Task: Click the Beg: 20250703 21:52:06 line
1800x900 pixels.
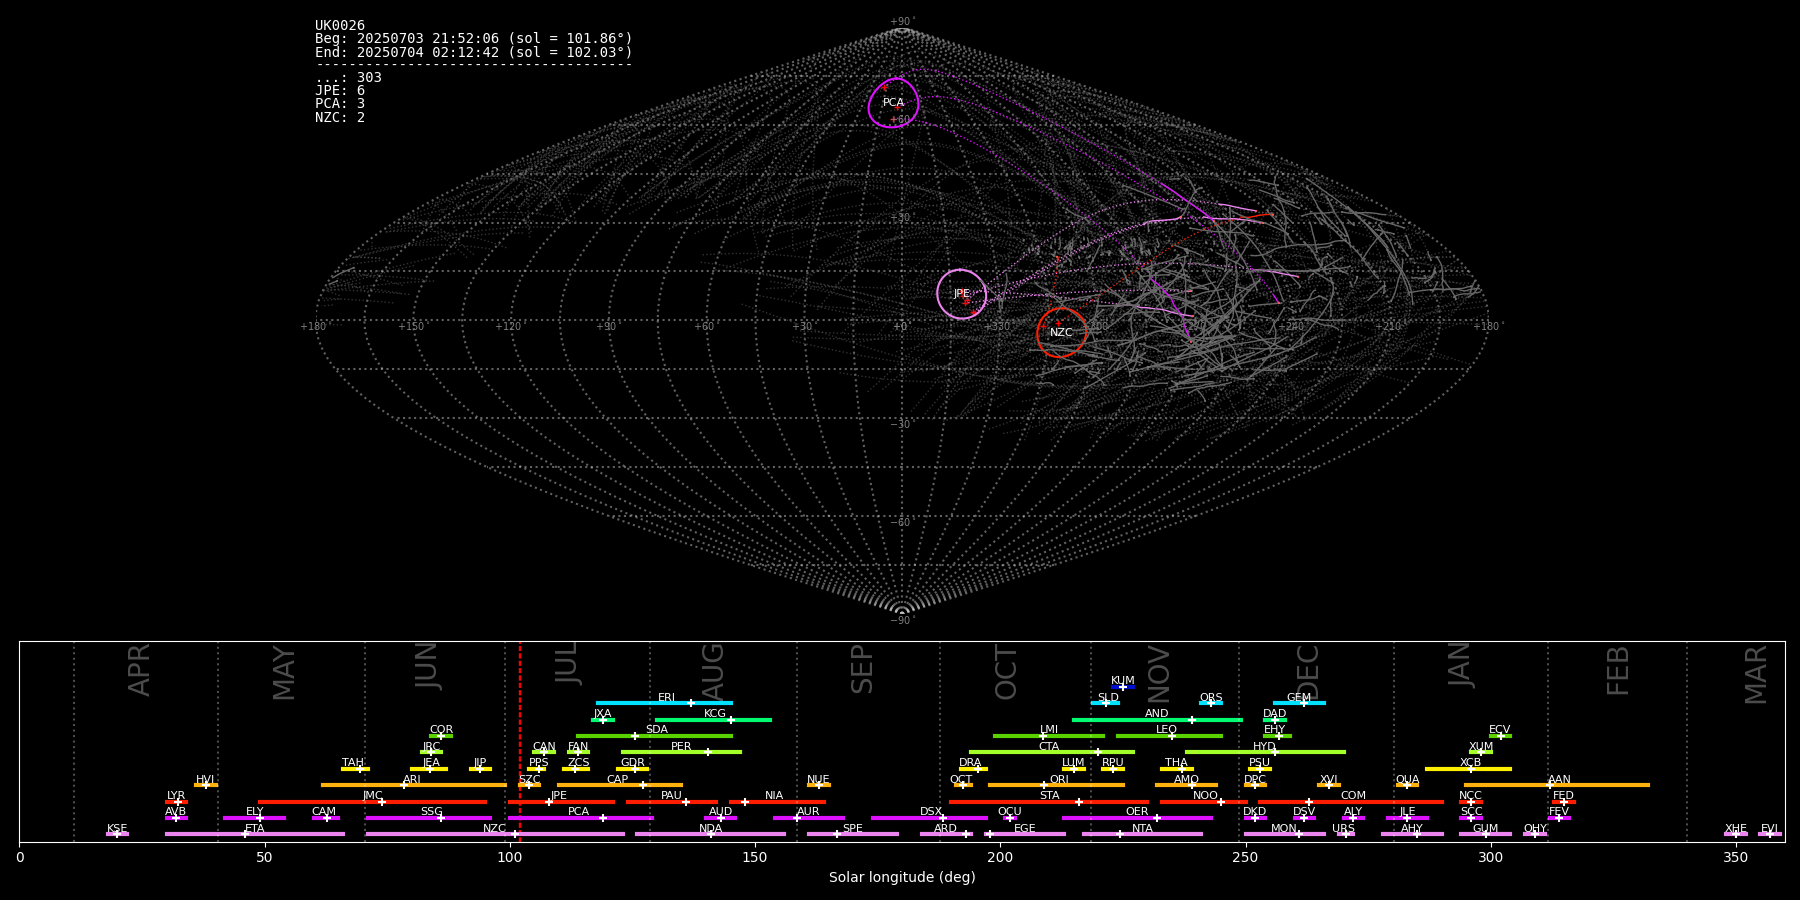Action: pyautogui.click(x=474, y=39)
